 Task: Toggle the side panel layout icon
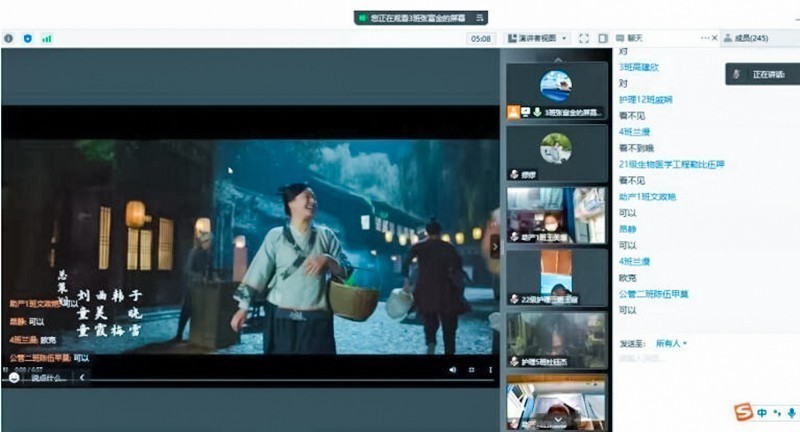point(603,38)
